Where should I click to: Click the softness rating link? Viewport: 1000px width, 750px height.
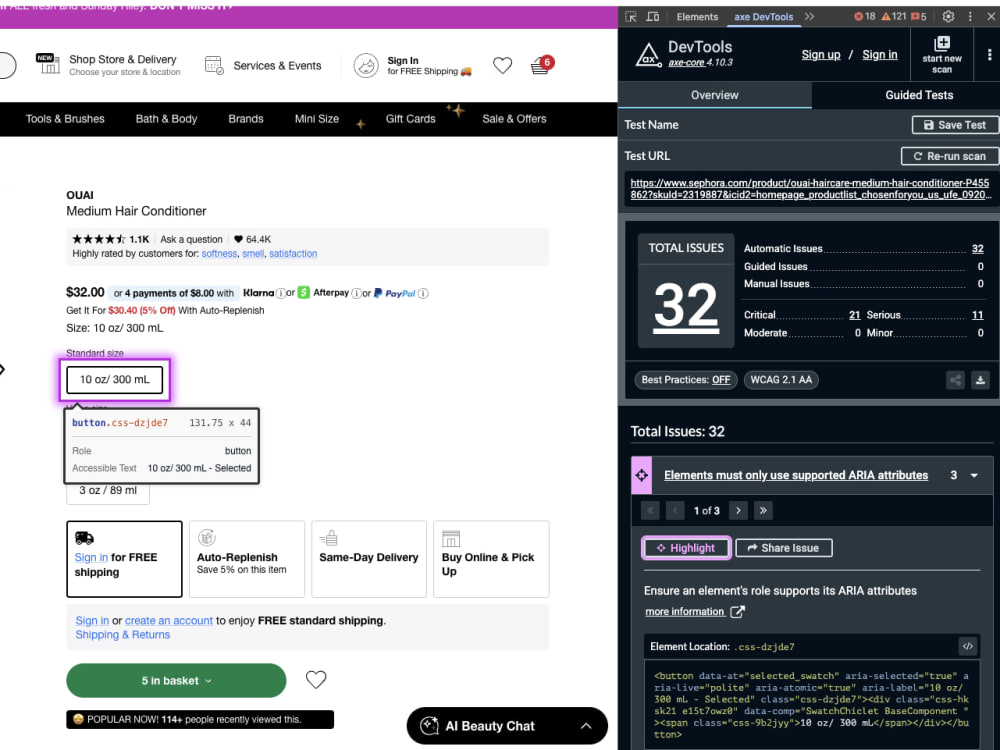[219, 253]
